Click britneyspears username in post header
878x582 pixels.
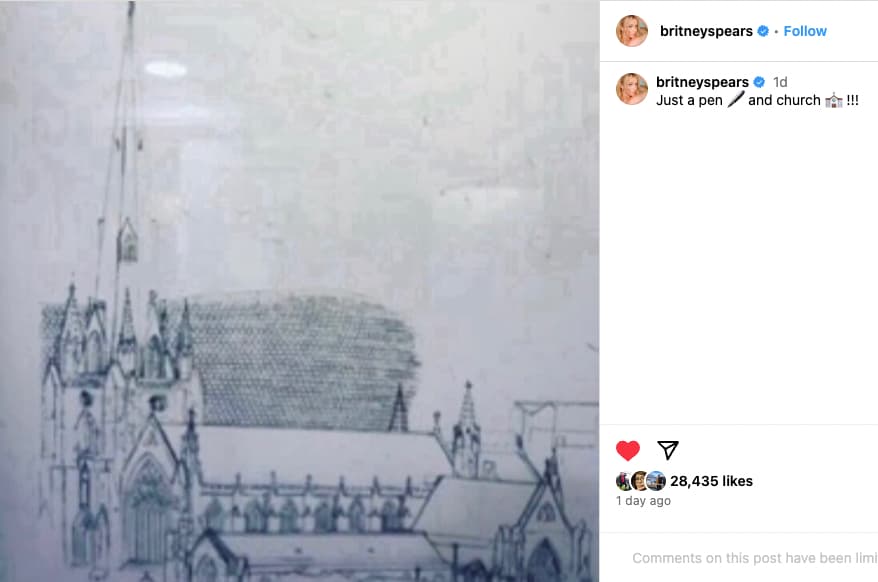click(x=706, y=31)
